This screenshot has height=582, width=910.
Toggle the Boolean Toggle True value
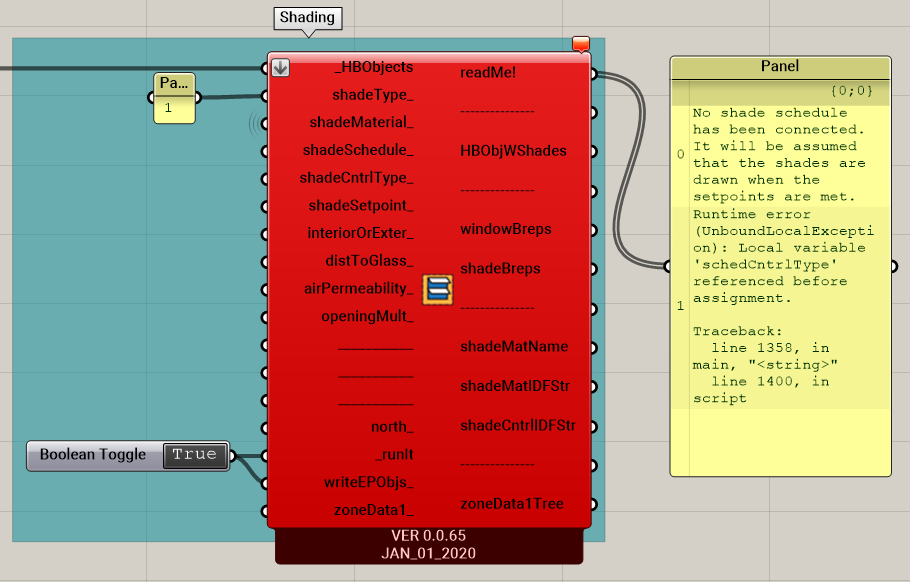pos(194,455)
